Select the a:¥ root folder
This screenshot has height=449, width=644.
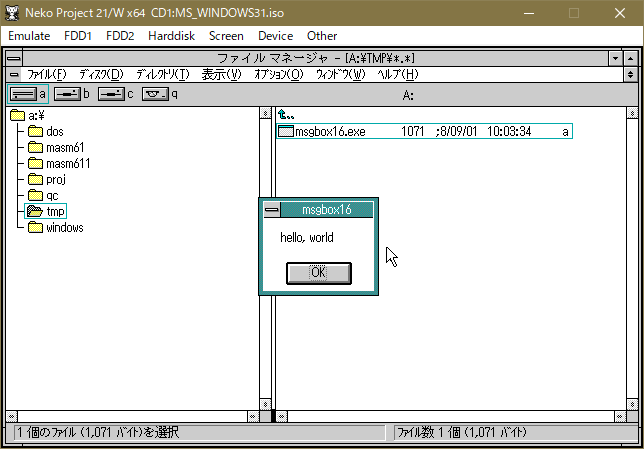click(x=27, y=115)
